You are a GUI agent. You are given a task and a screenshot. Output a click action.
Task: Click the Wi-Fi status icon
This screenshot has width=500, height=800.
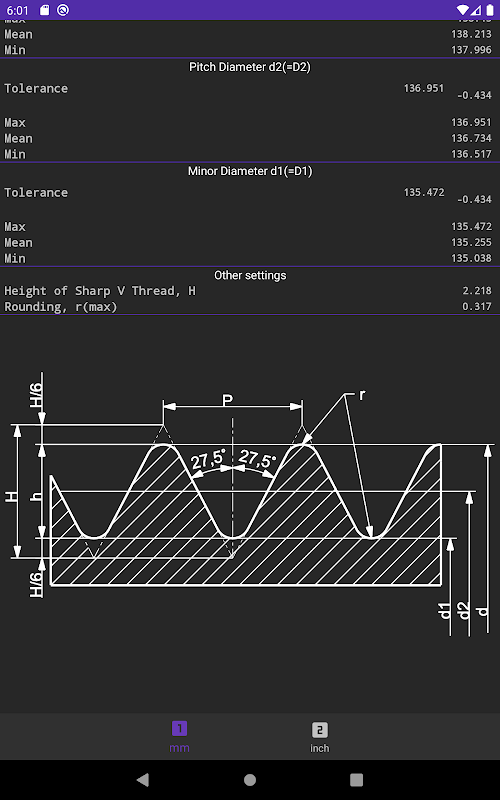tap(463, 10)
